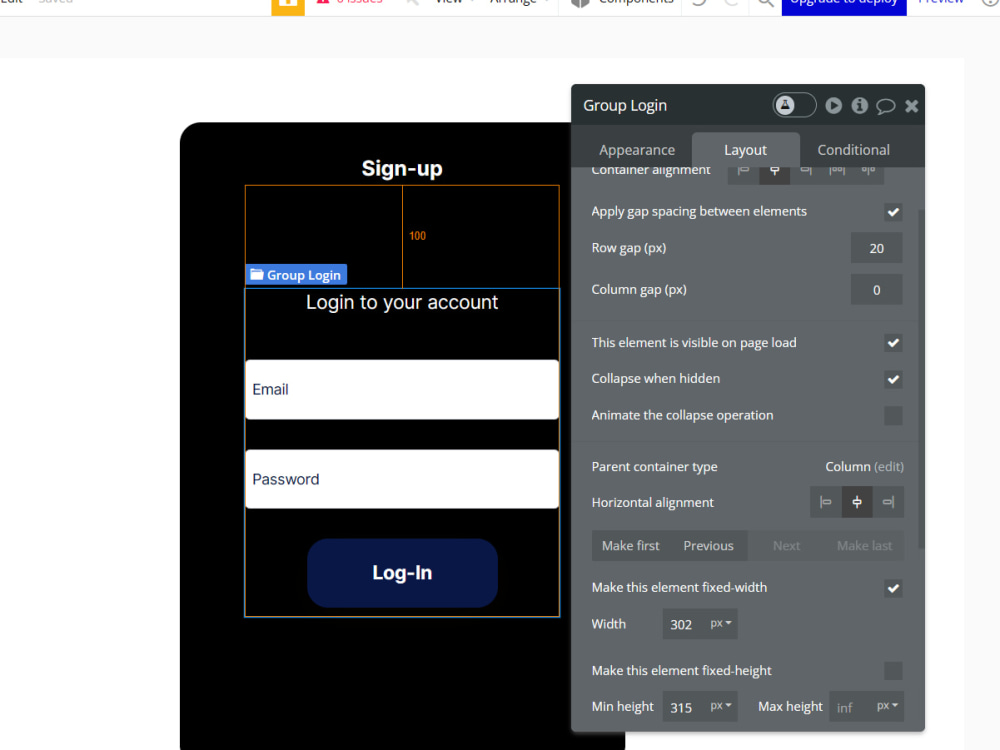Align element horizontally to center
This screenshot has width=1000, height=750.
click(857, 503)
